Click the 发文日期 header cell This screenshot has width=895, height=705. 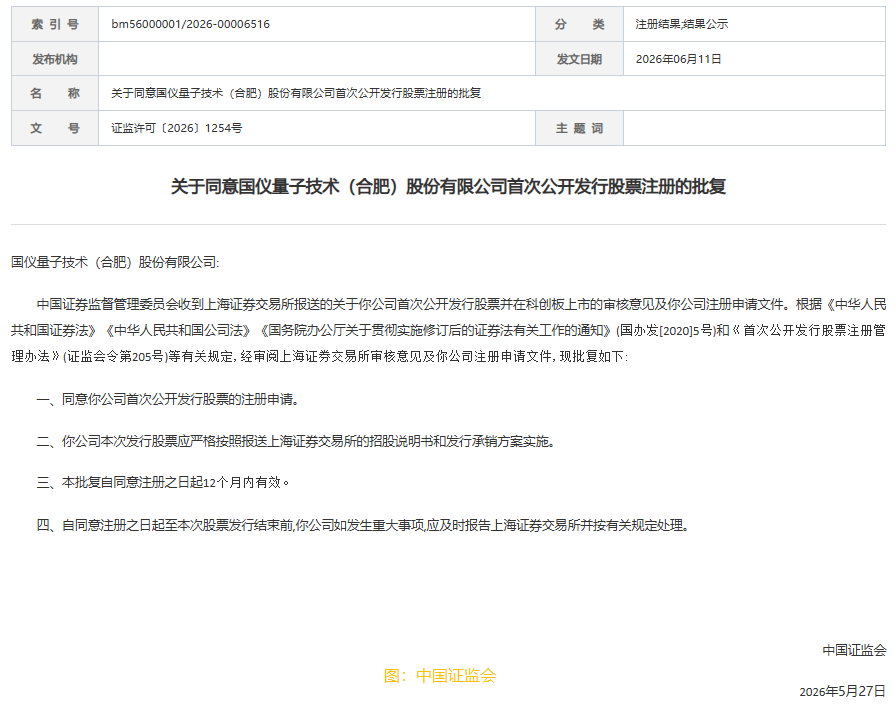579,59
